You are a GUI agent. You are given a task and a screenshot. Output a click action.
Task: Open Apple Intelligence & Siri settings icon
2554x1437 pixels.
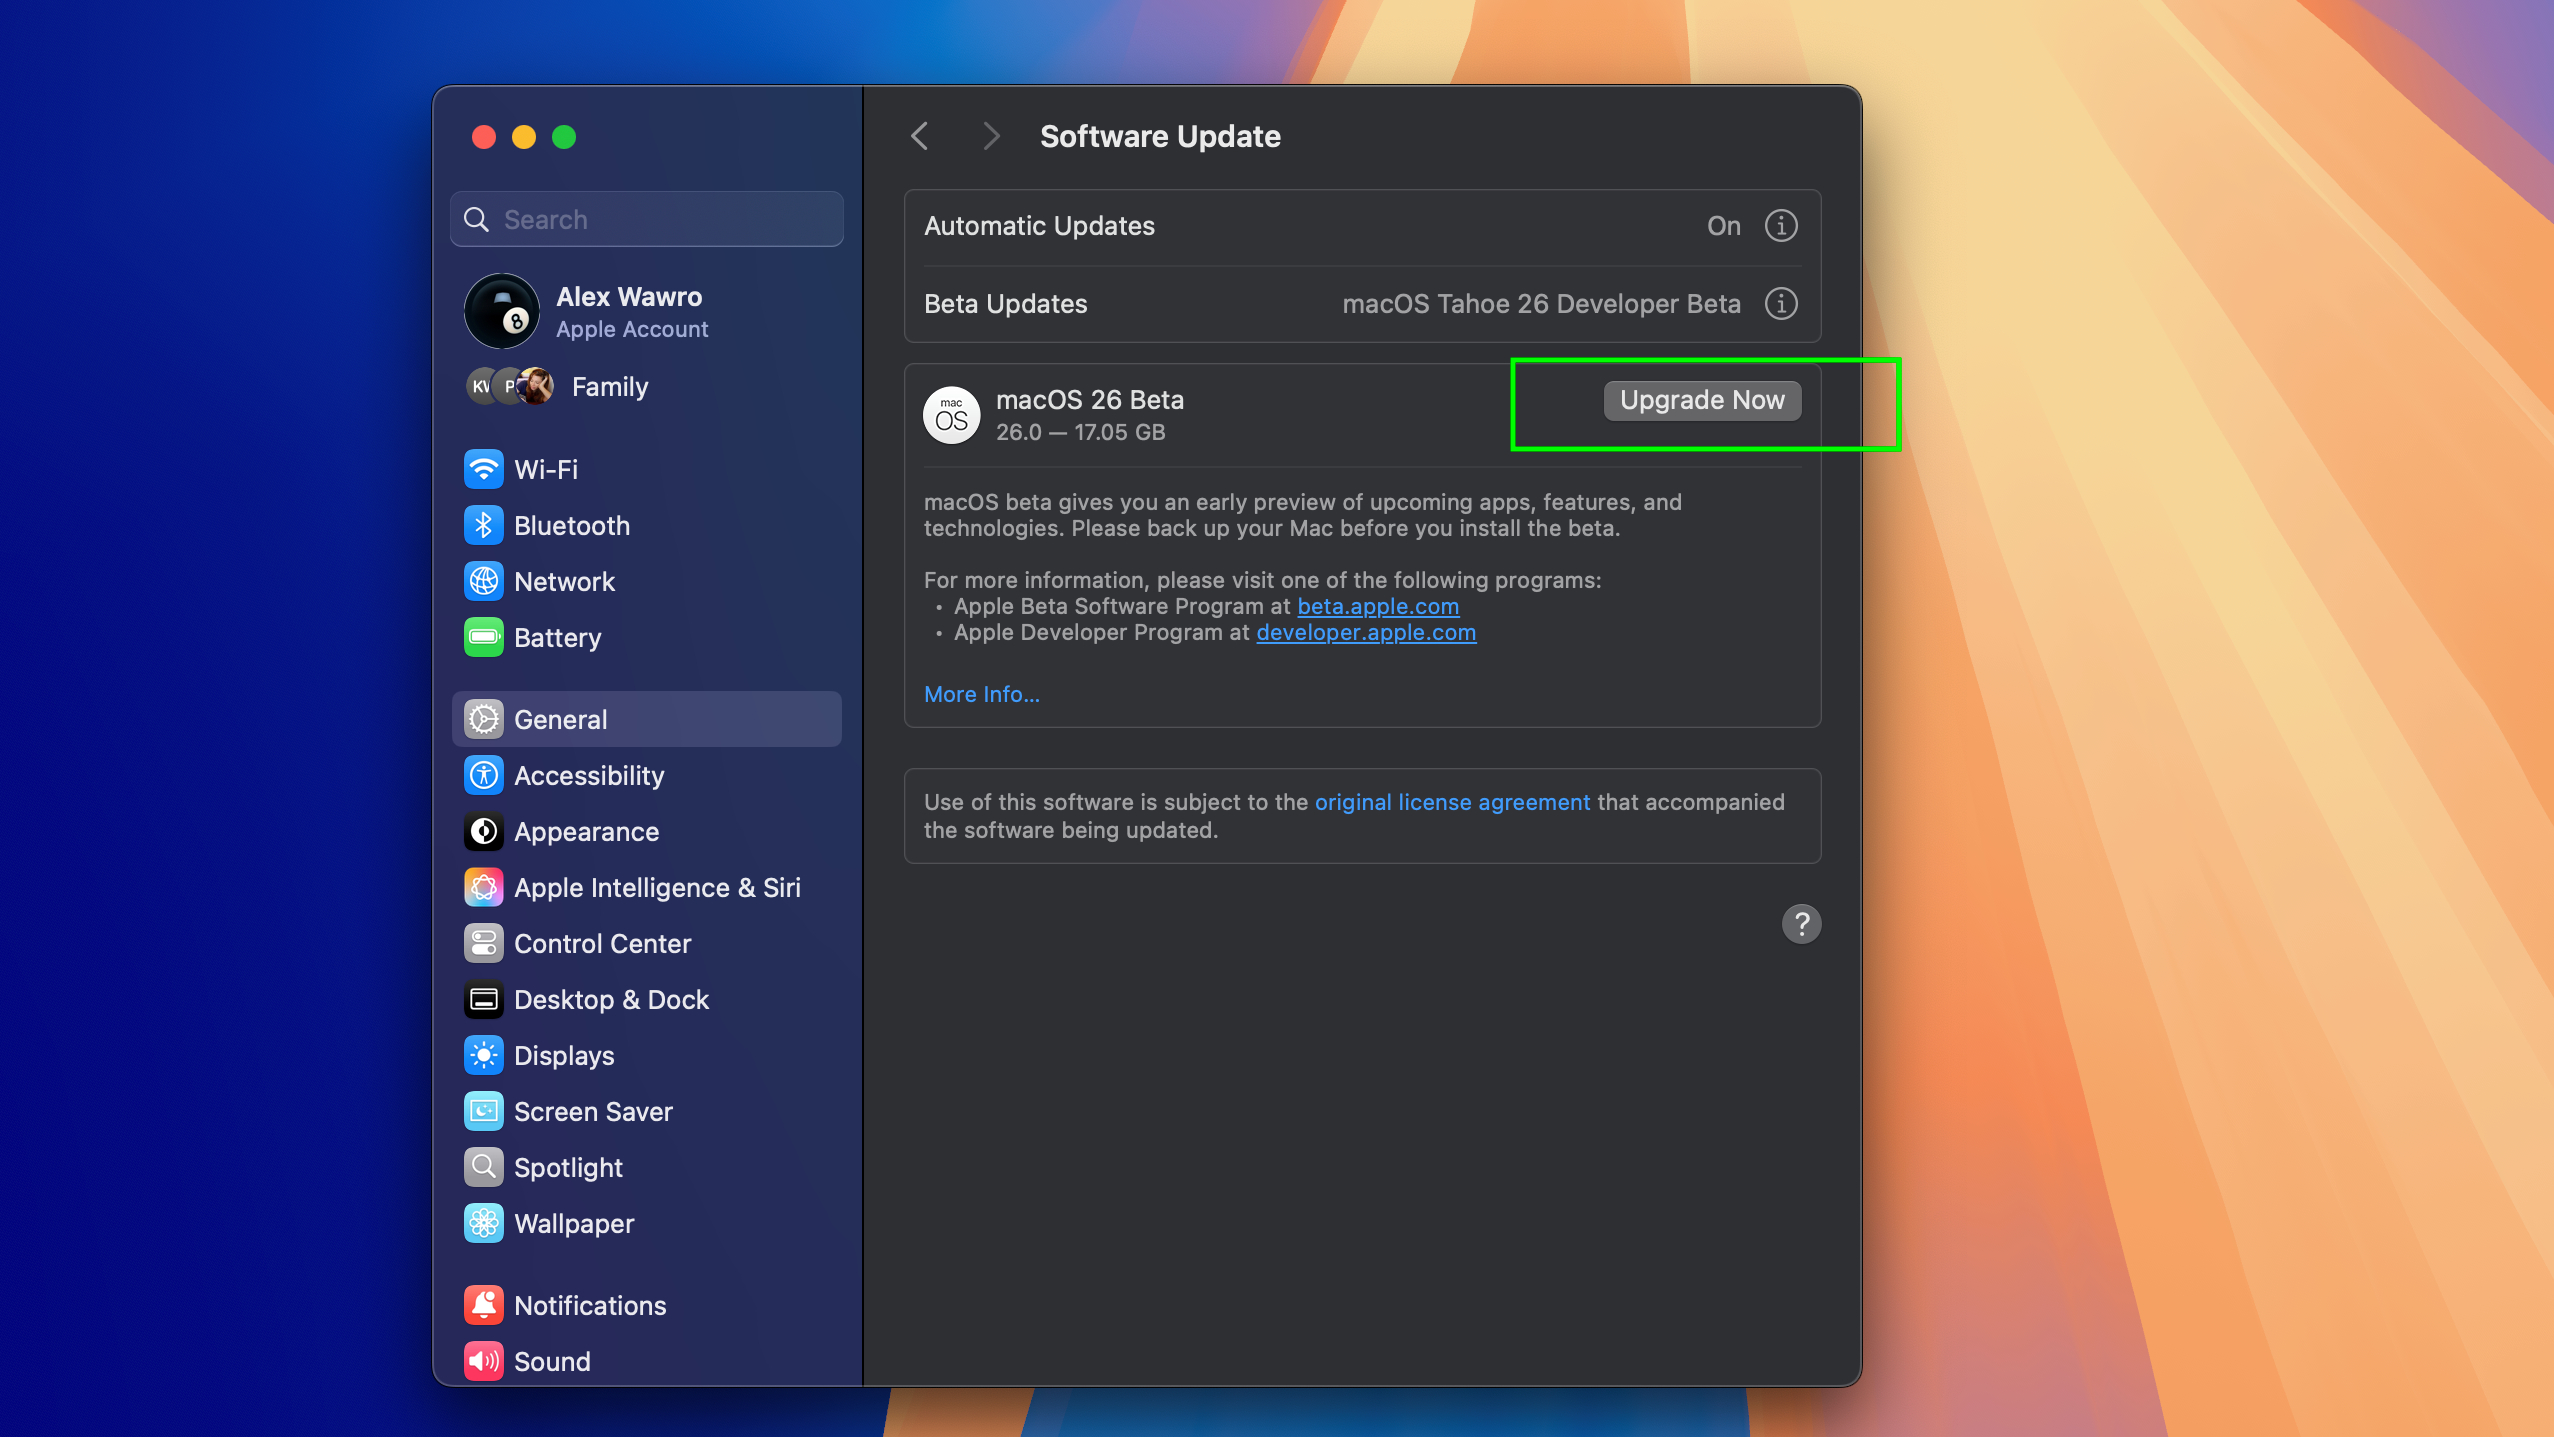(x=484, y=886)
